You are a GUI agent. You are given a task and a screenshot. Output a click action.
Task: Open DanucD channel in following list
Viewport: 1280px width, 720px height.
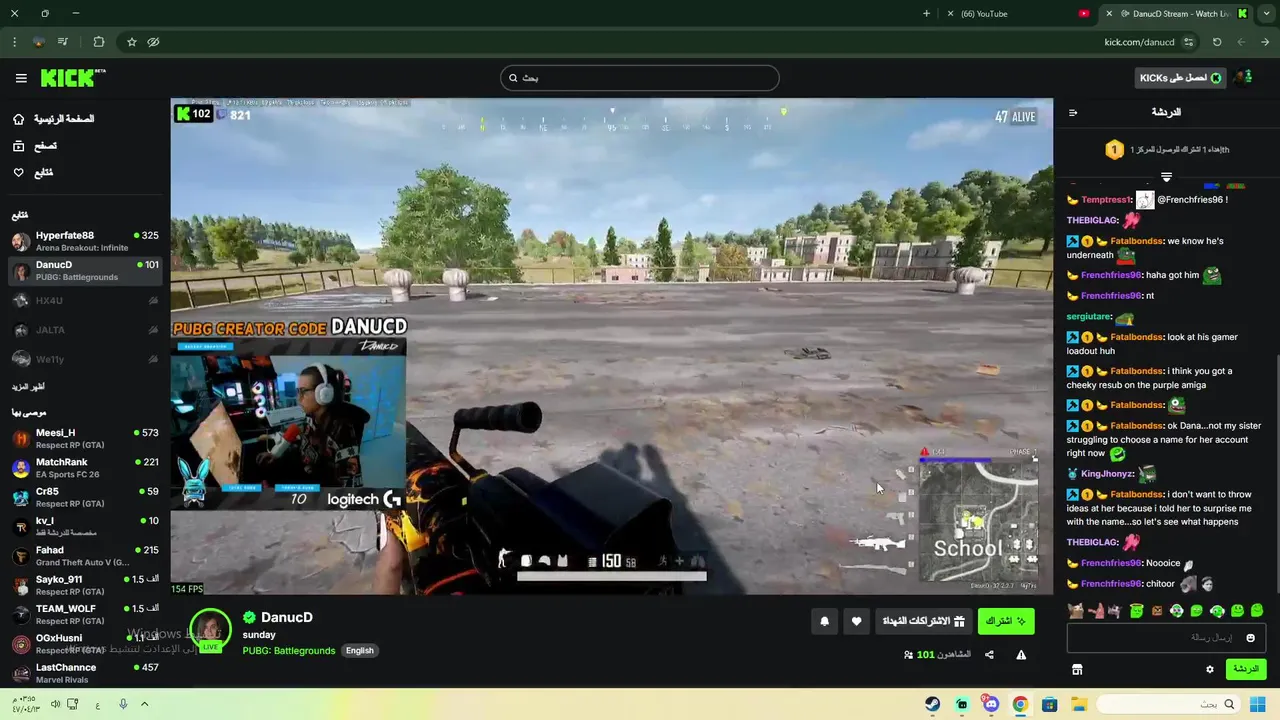point(85,271)
